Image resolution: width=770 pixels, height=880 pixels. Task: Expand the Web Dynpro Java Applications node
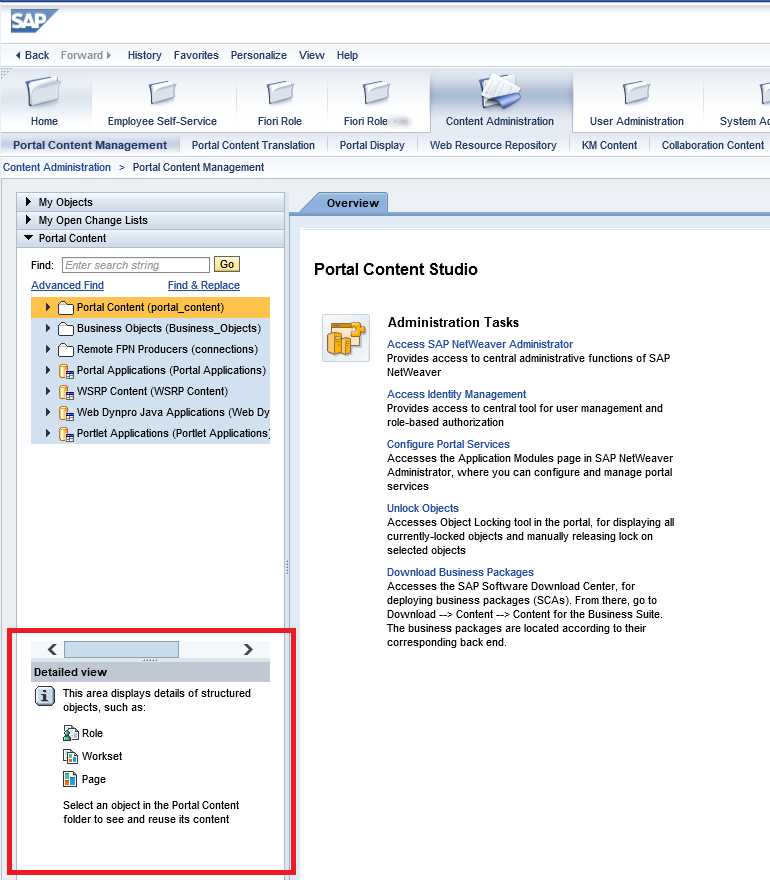point(48,412)
